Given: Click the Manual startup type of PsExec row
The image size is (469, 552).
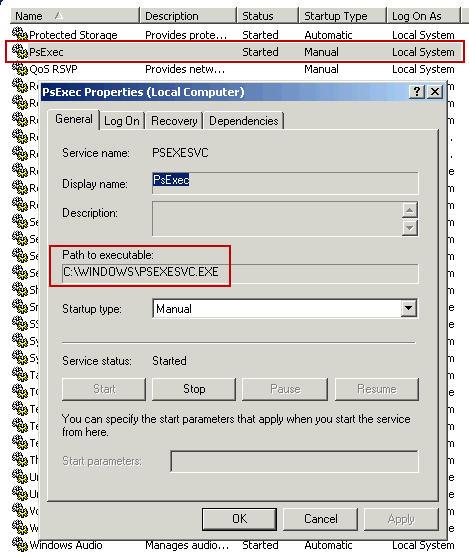Looking at the screenshot, I should pyautogui.click(x=321, y=52).
